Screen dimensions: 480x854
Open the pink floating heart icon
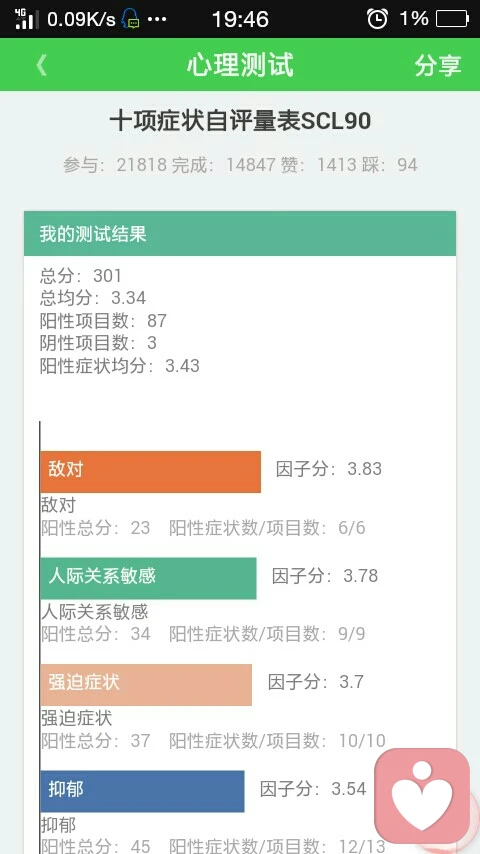(422, 795)
